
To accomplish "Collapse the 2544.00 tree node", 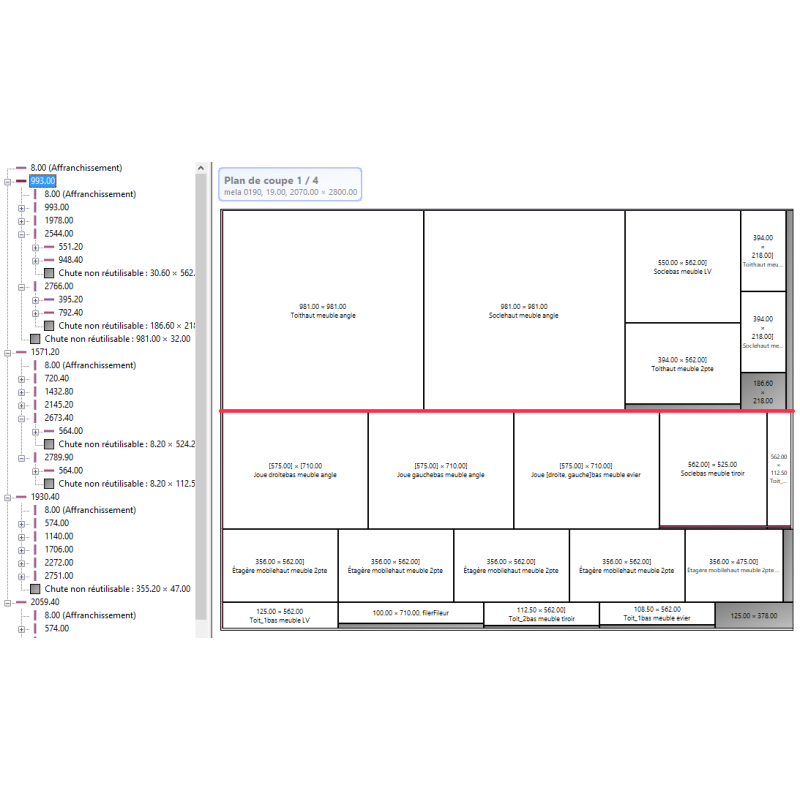I will point(22,234).
